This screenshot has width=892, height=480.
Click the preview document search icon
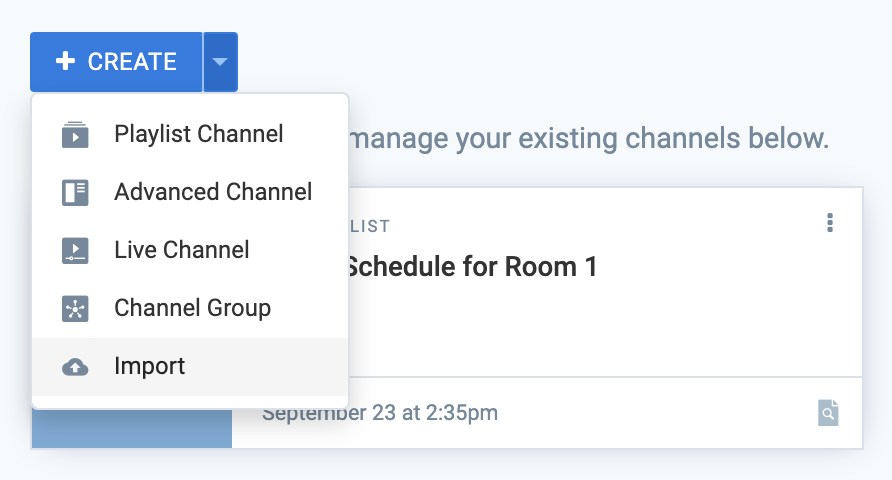pyautogui.click(x=828, y=413)
